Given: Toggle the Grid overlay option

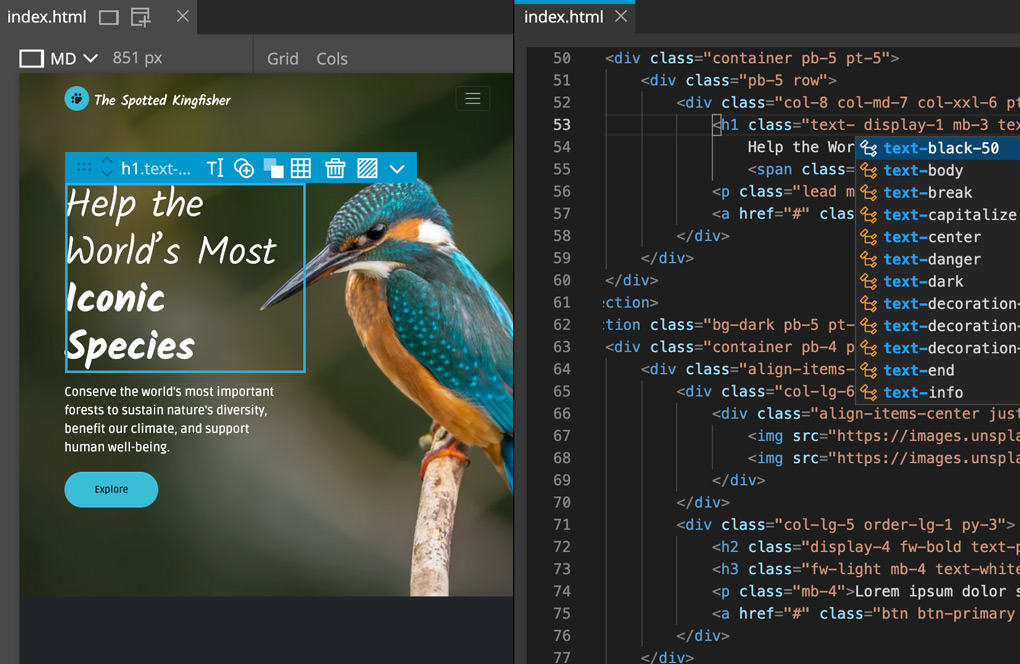Looking at the screenshot, I should point(282,59).
